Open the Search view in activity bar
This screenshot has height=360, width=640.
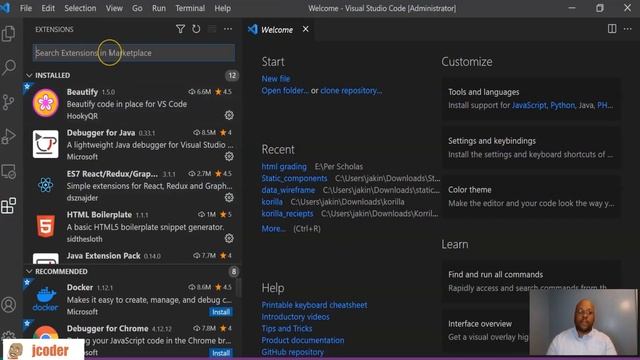[x=9, y=67]
